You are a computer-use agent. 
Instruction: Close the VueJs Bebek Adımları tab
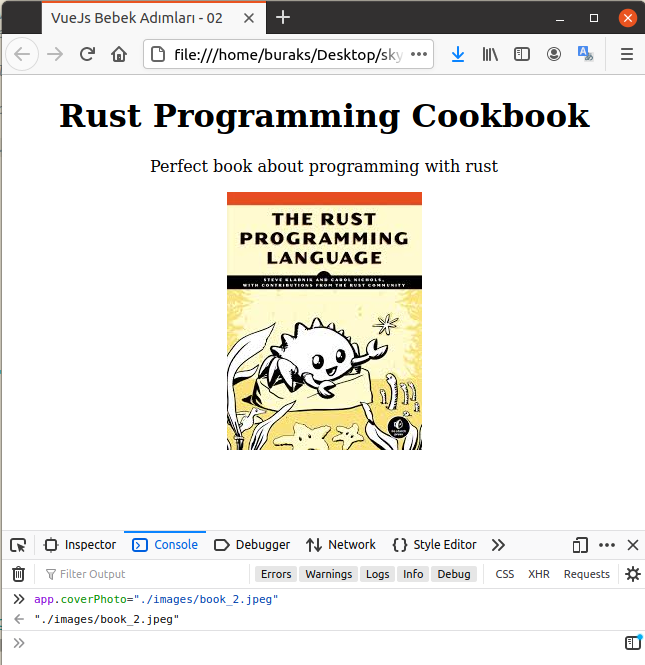(x=249, y=18)
